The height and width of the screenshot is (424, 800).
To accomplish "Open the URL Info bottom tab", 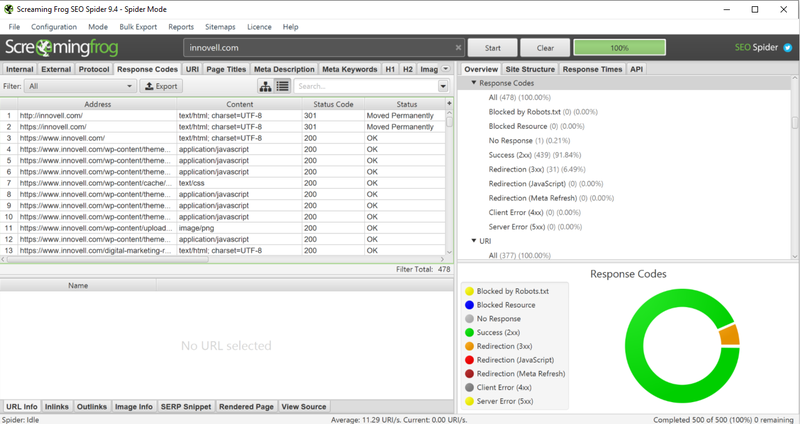I will (x=21, y=407).
